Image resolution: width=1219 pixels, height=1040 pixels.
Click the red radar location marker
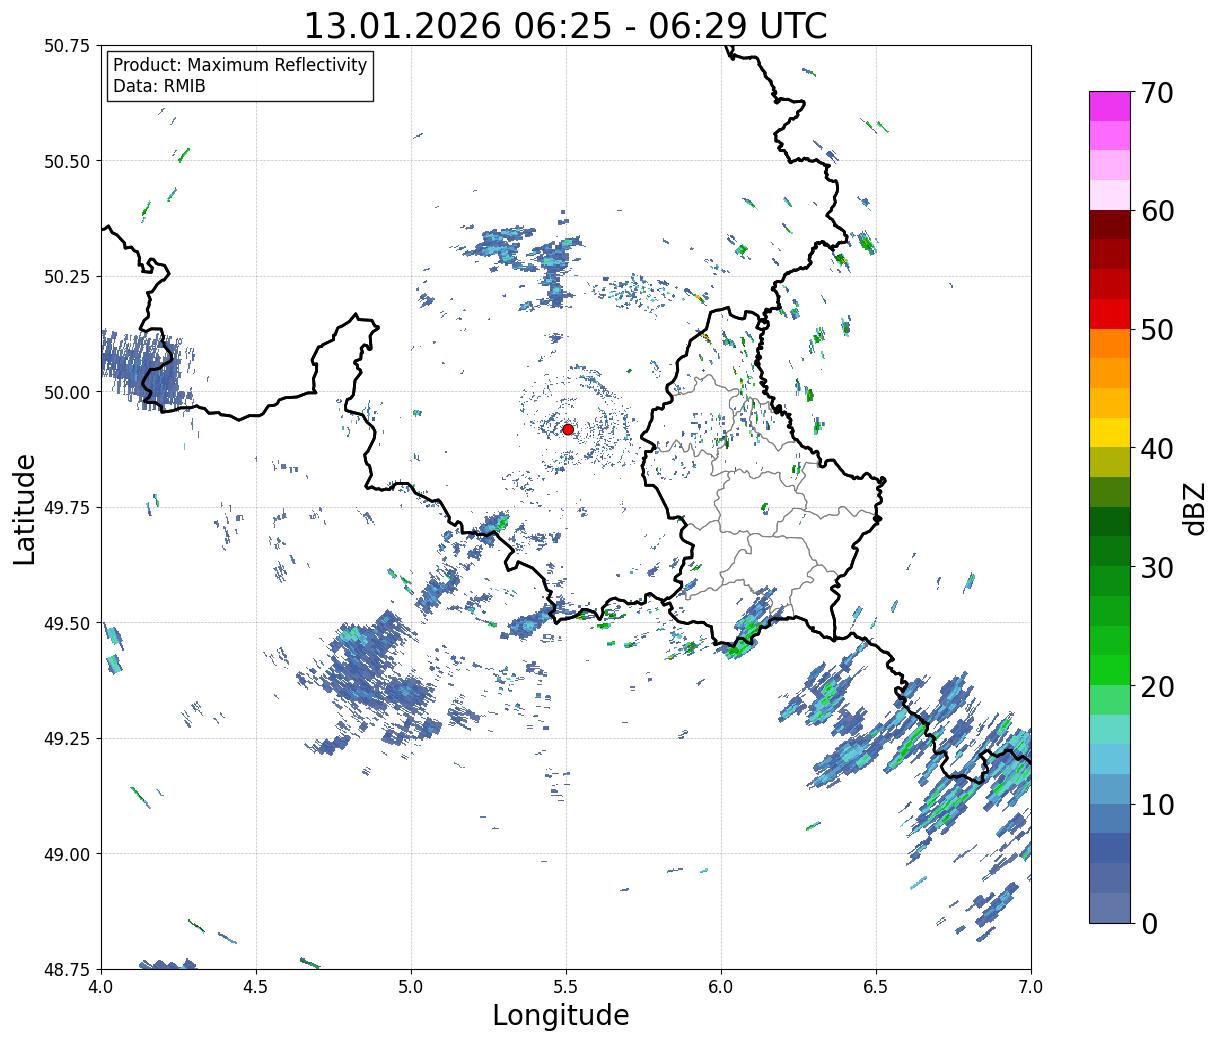(x=568, y=429)
